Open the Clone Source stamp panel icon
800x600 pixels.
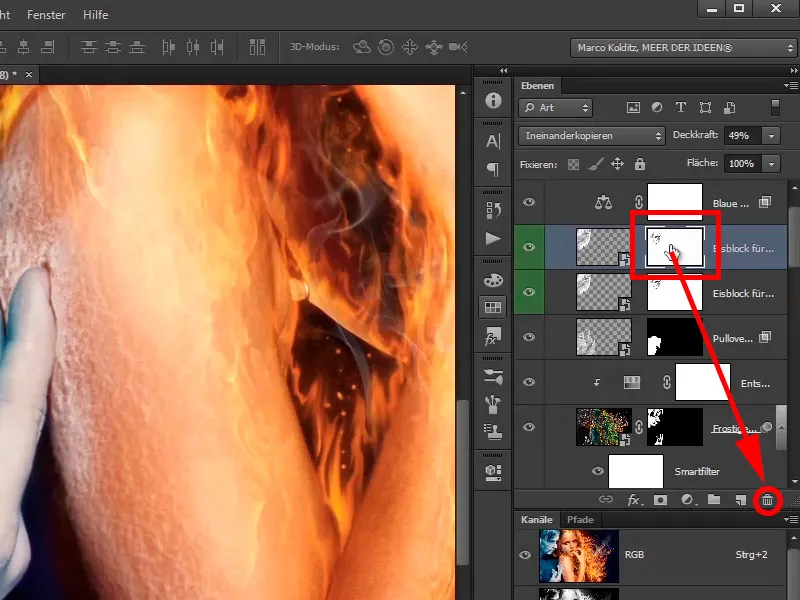click(x=493, y=432)
